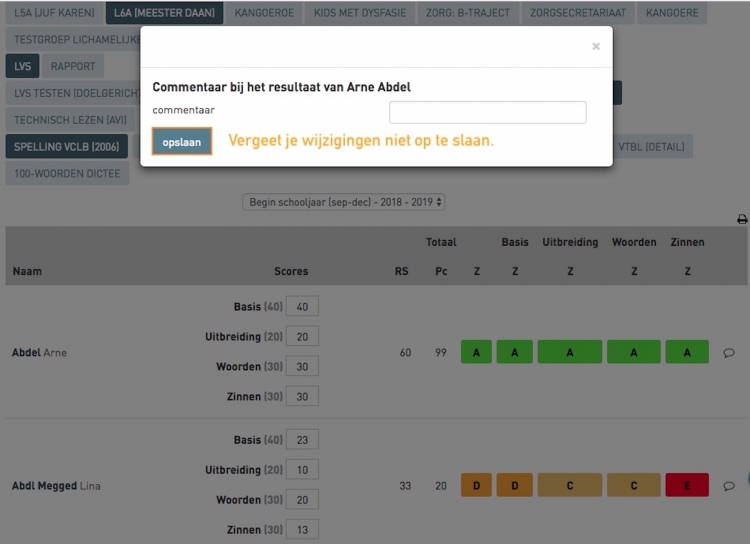
Task: Click Arne's green A Totaal zone badge
Action: [x=476, y=352]
